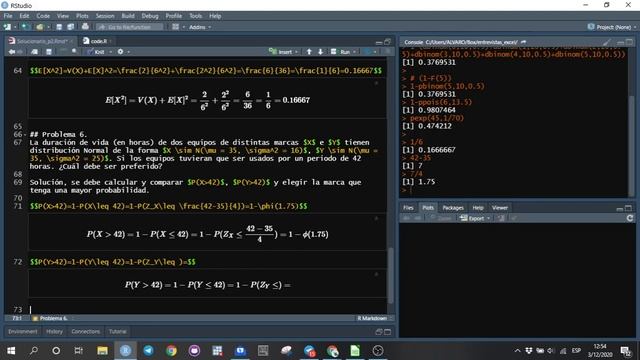Maximize the source editor pane
640x360 pixels.
click(x=387, y=42)
